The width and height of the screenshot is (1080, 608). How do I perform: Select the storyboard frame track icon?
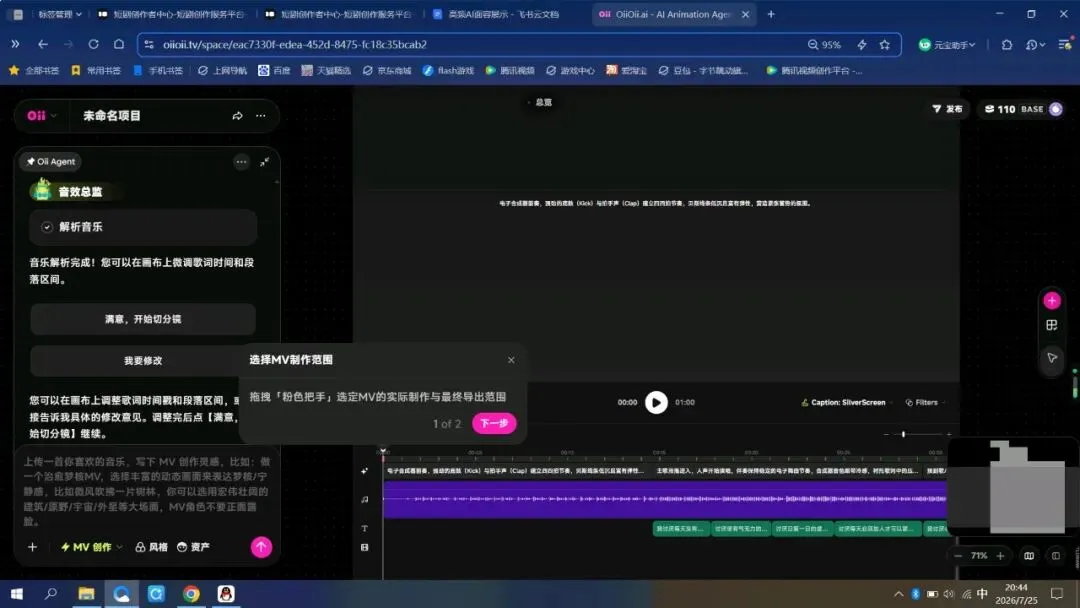(x=364, y=547)
